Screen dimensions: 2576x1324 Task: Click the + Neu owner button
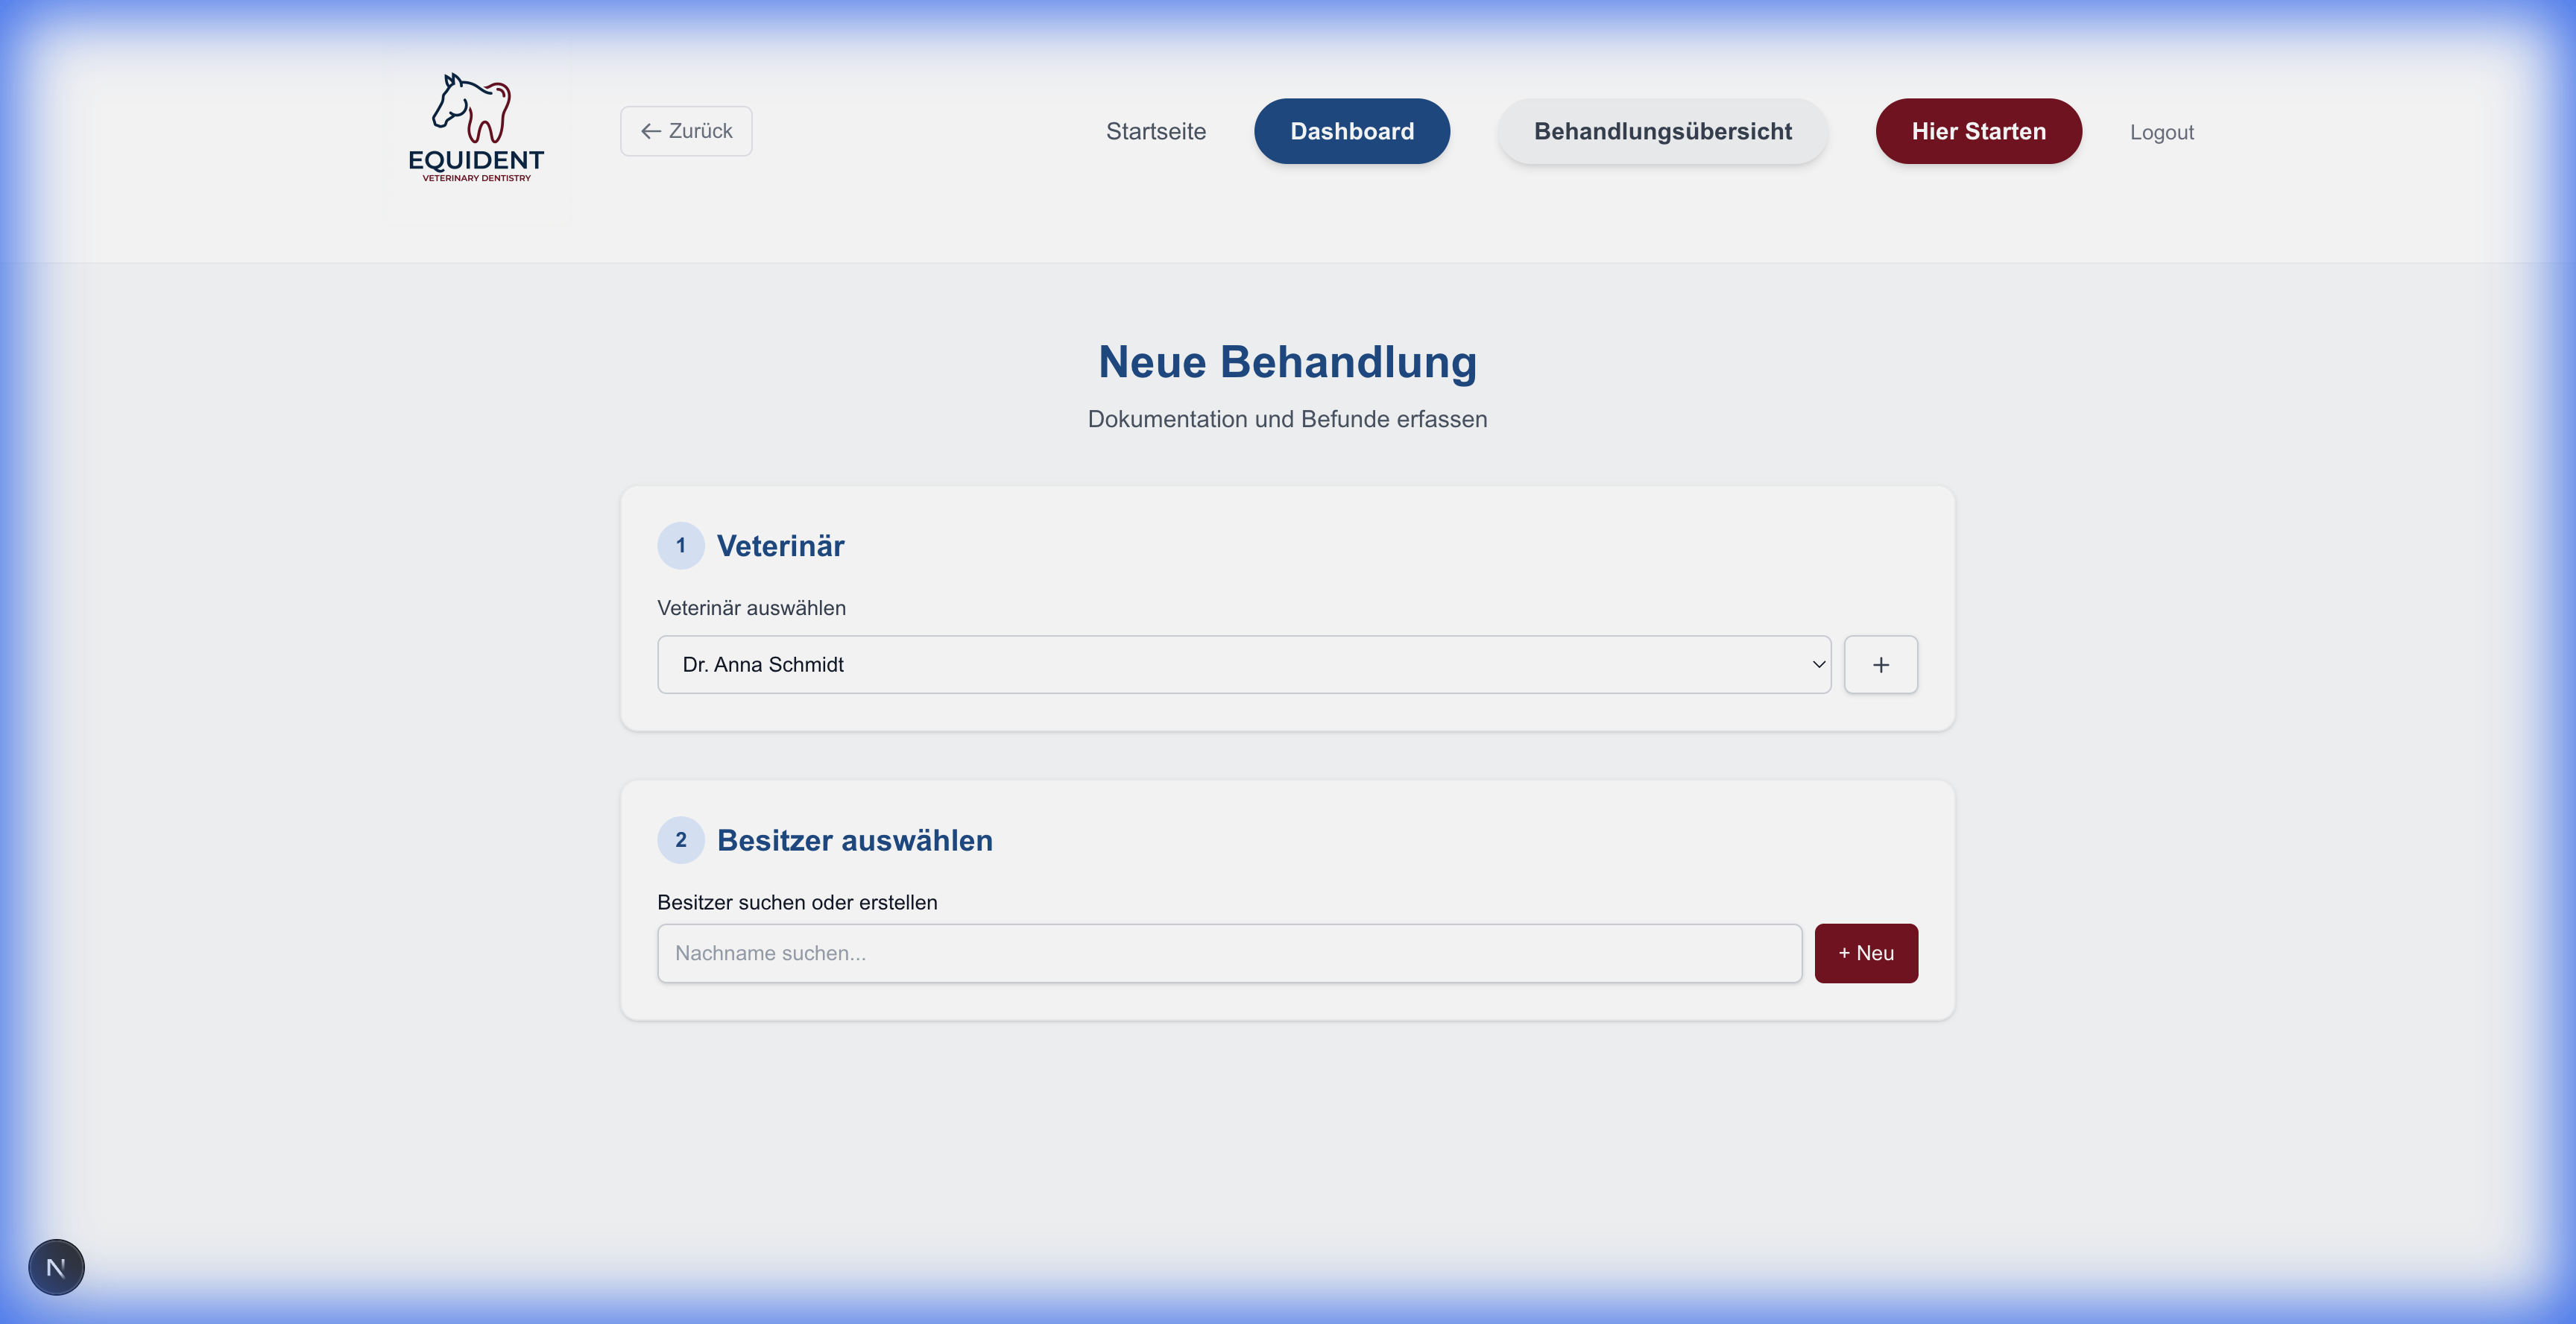pyautogui.click(x=1865, y=953)
